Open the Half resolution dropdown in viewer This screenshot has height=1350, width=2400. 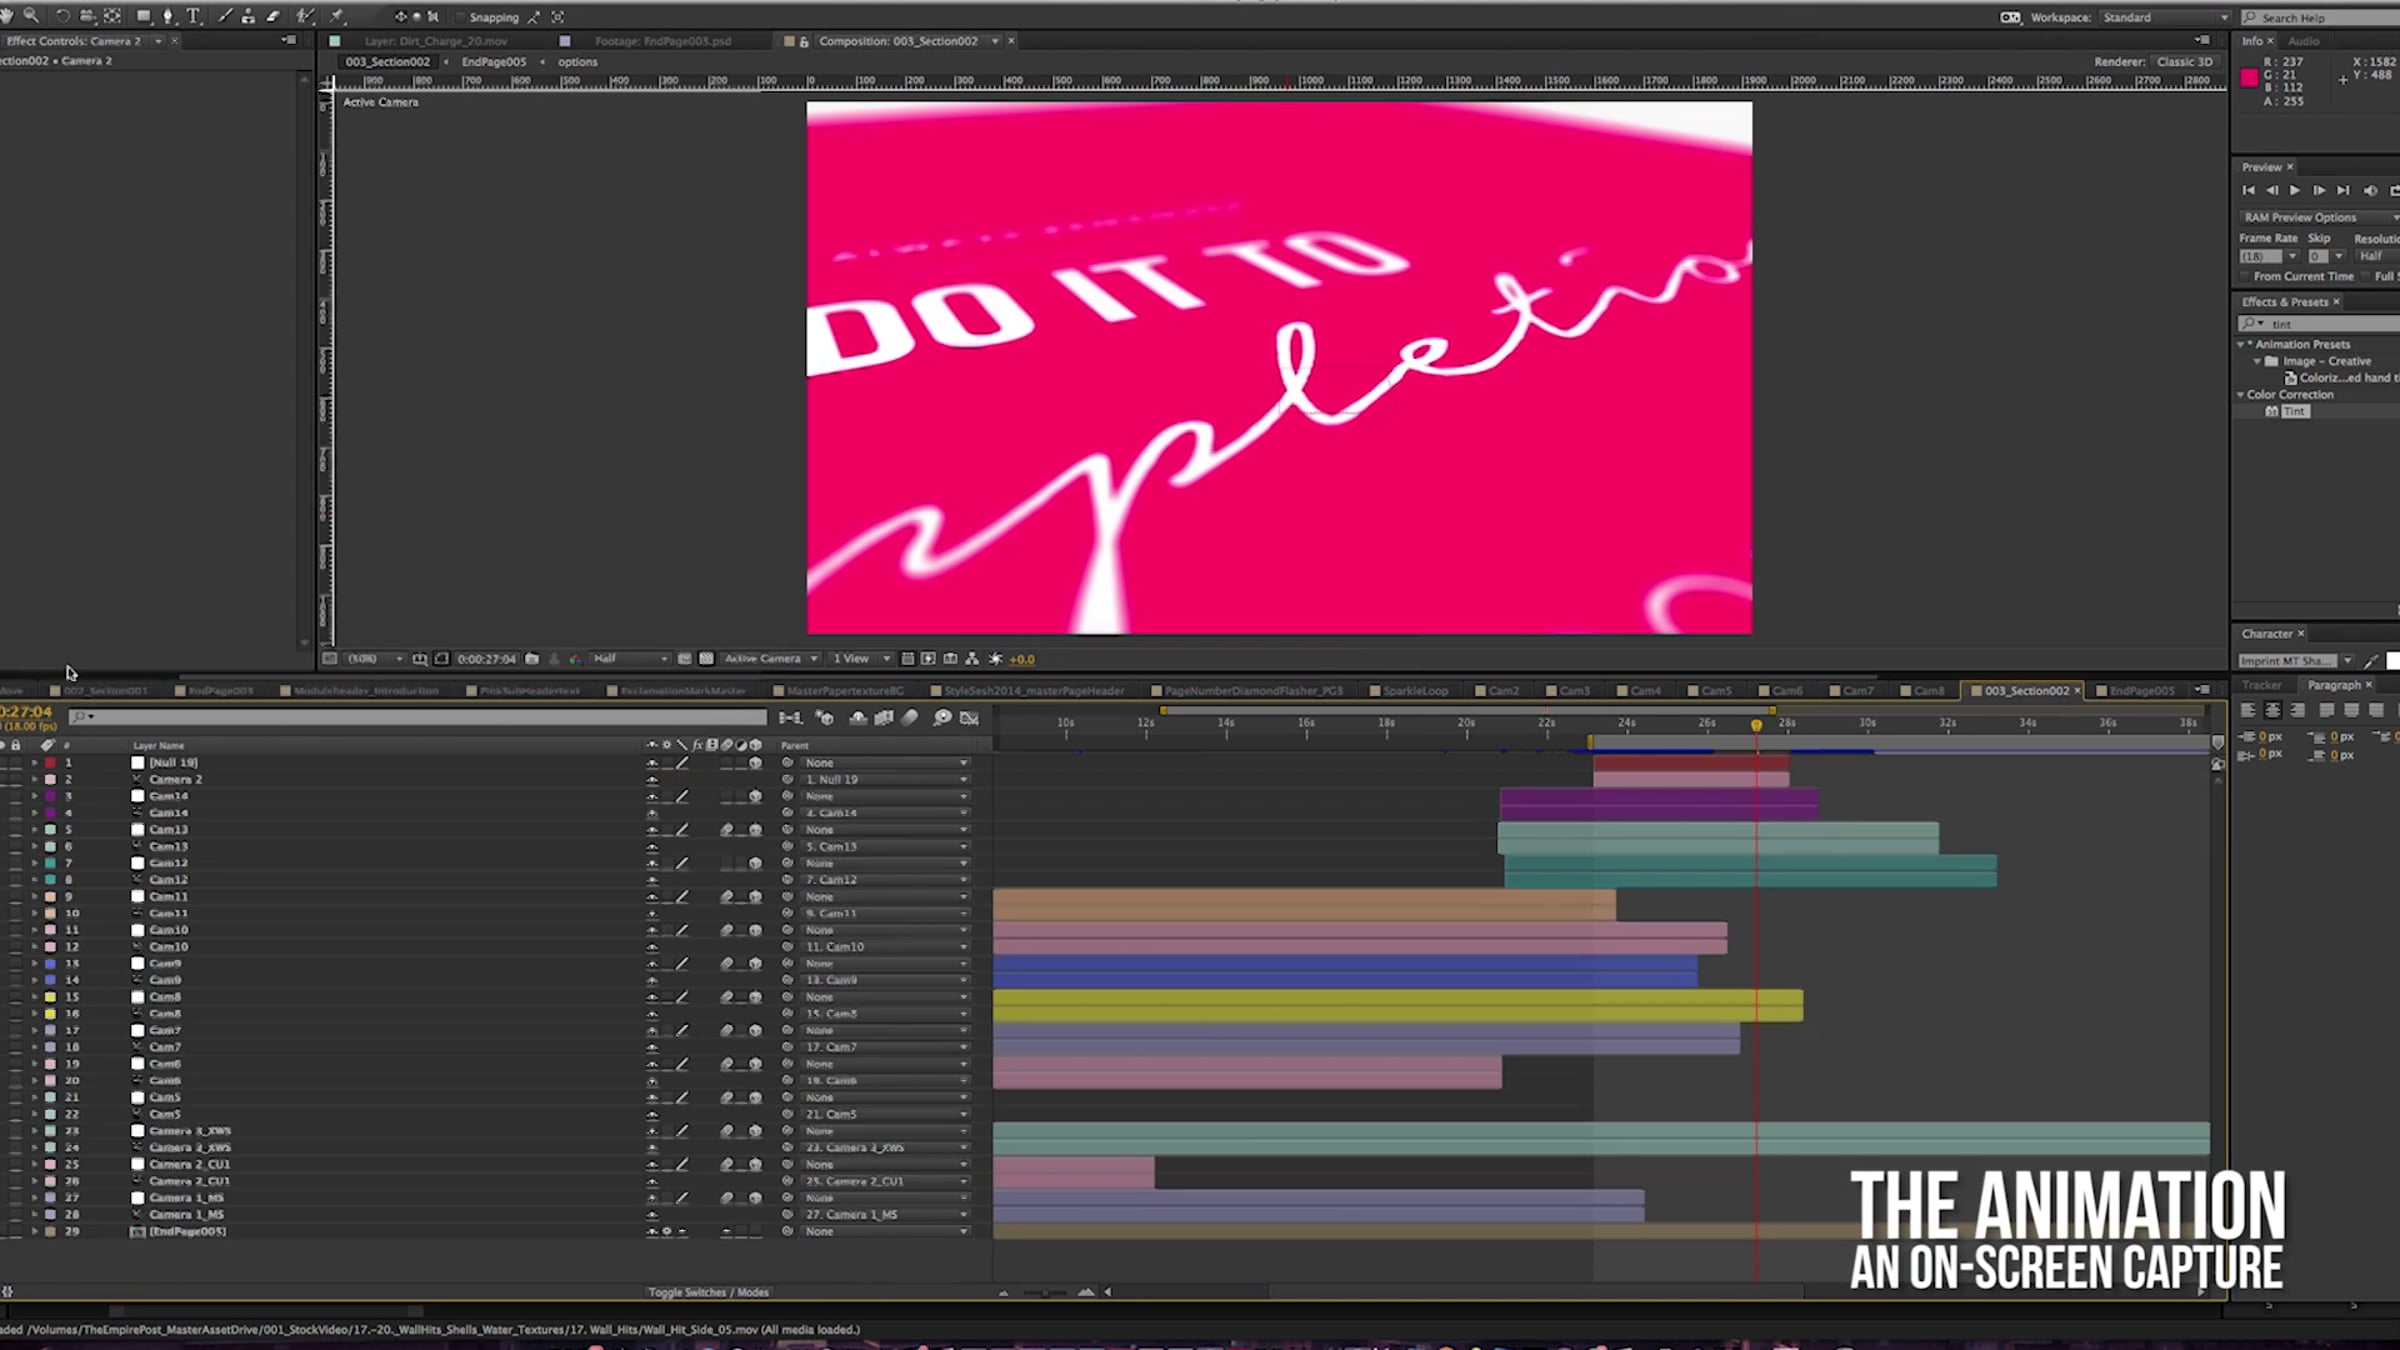click(x=630, y=659)
